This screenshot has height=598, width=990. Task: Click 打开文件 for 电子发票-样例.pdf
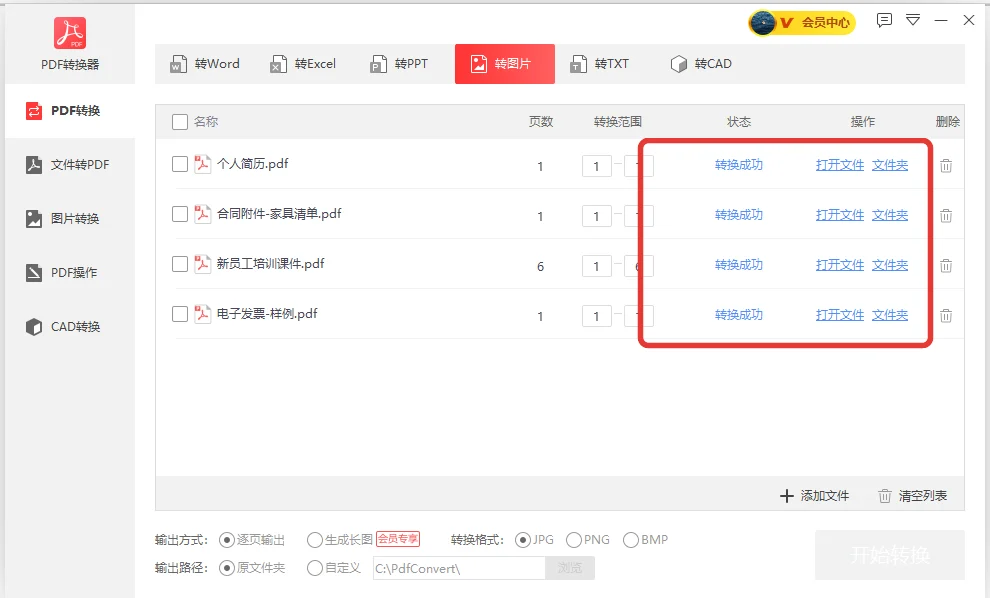tap(840, 314)
